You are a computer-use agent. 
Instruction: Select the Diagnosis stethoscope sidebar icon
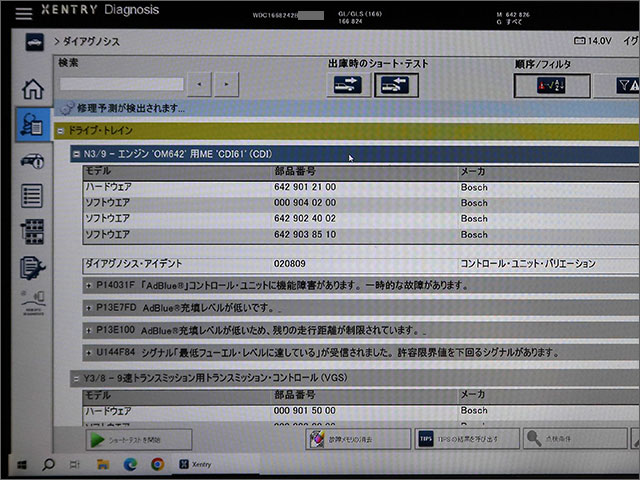click(x=32, y=124)
